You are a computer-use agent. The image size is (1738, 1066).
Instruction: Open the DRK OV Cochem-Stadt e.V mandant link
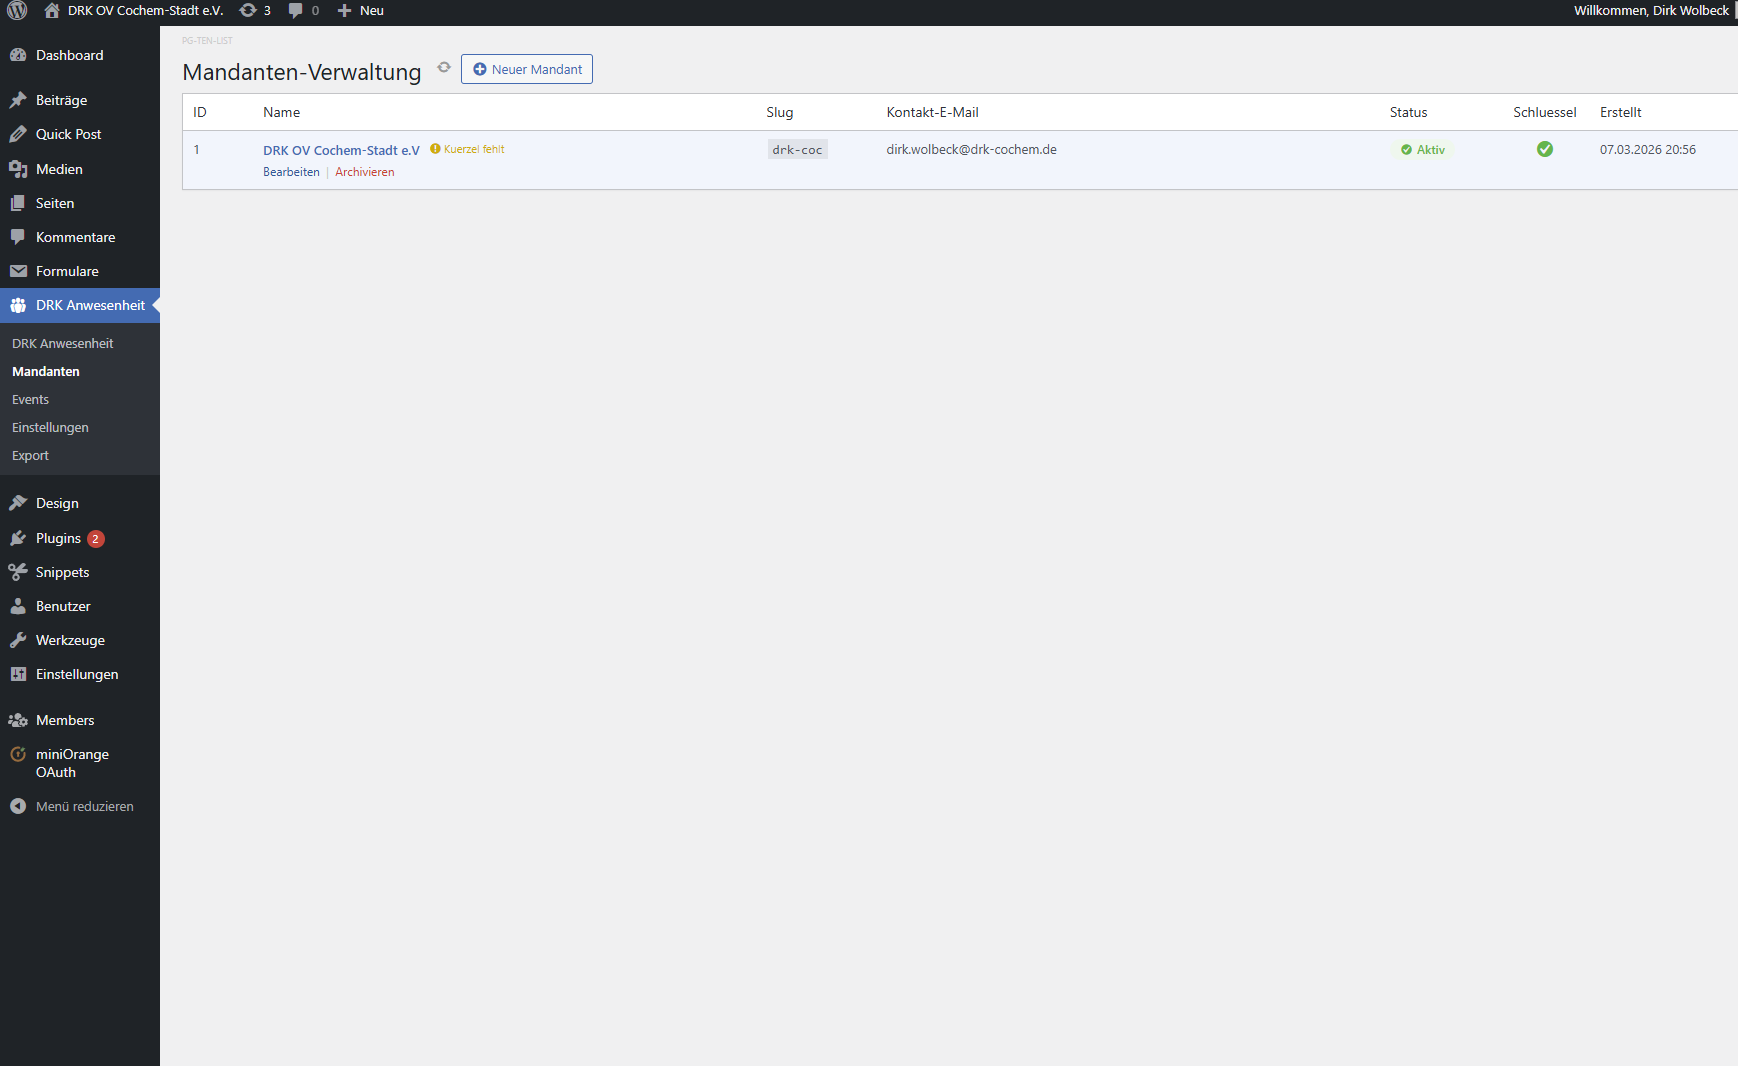(x=341, y=150)
